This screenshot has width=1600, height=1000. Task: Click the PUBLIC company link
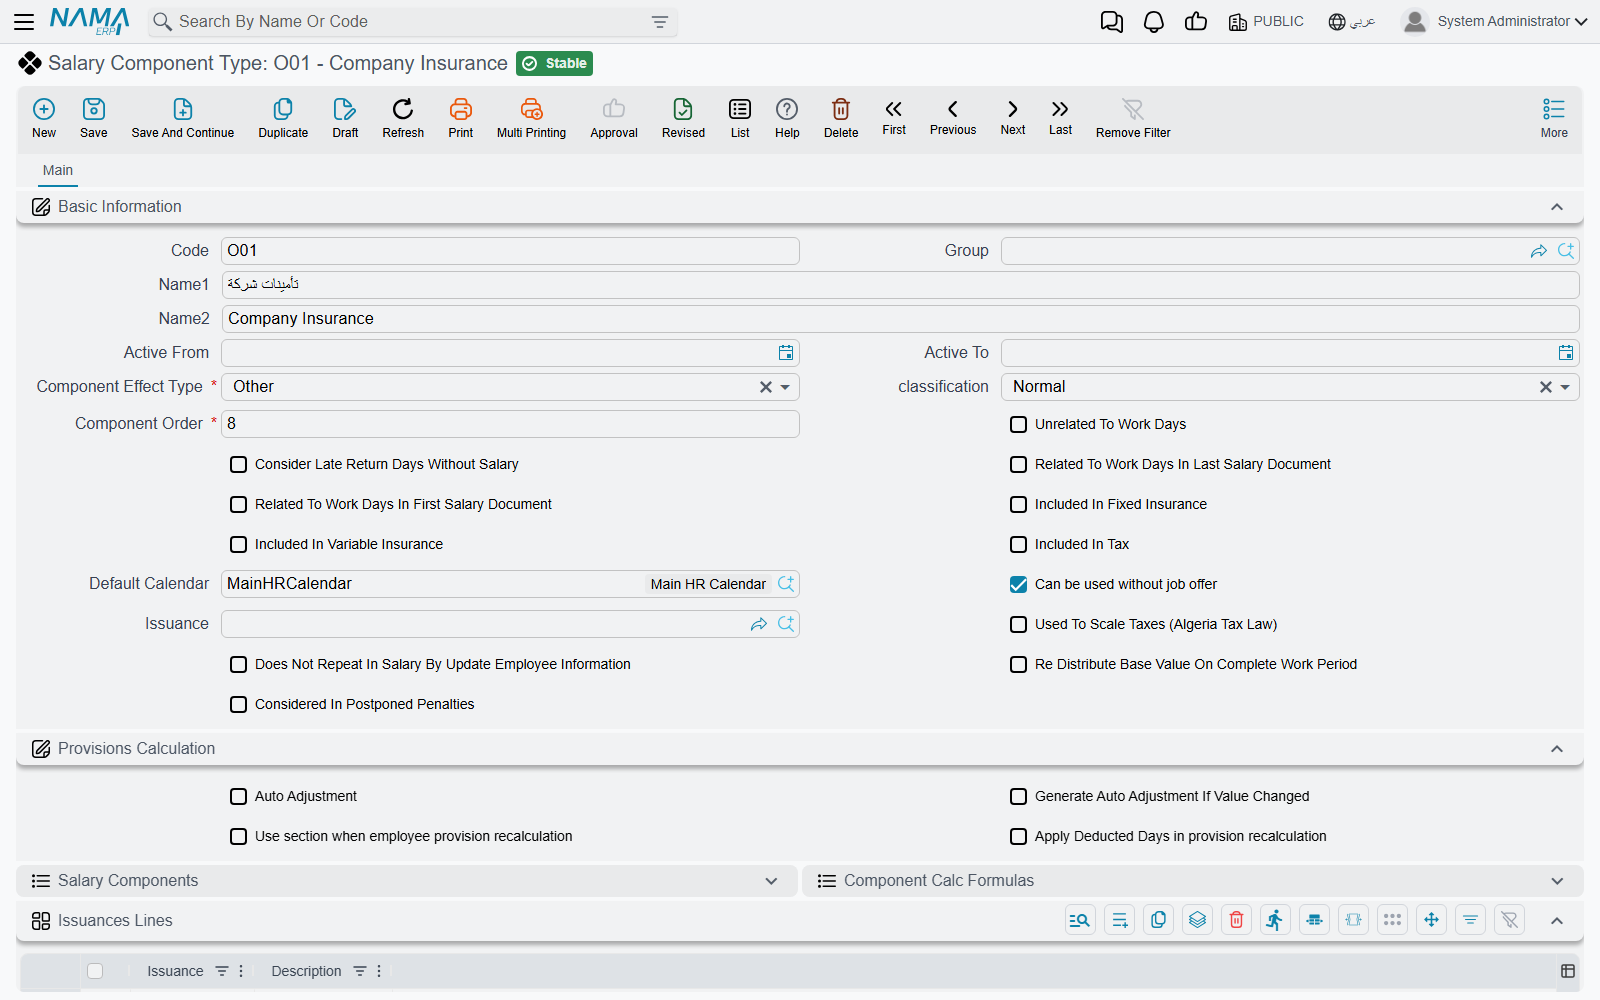tap(1266, 21)
